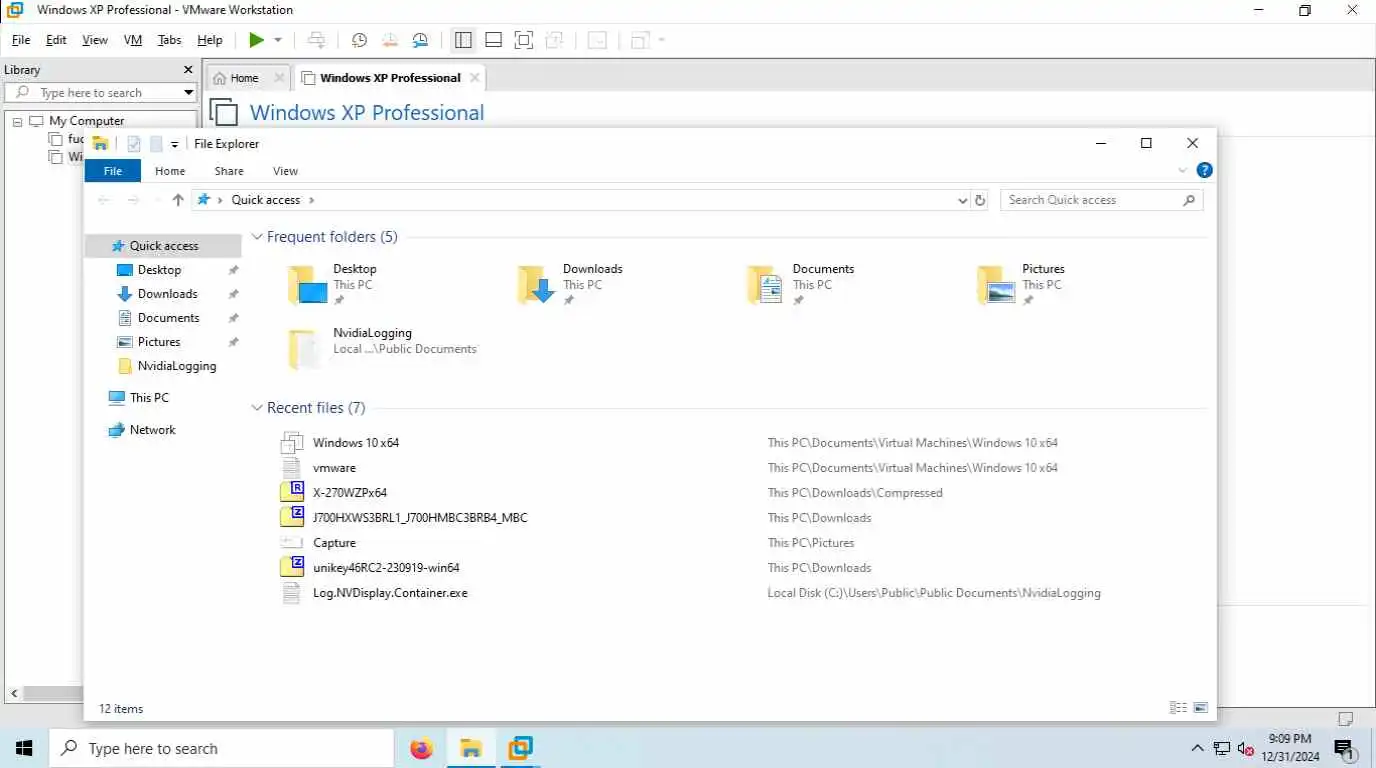The image size is (1376, 768).
Task: Select Network in the navigation pane
Action: (x=152, y=430)
